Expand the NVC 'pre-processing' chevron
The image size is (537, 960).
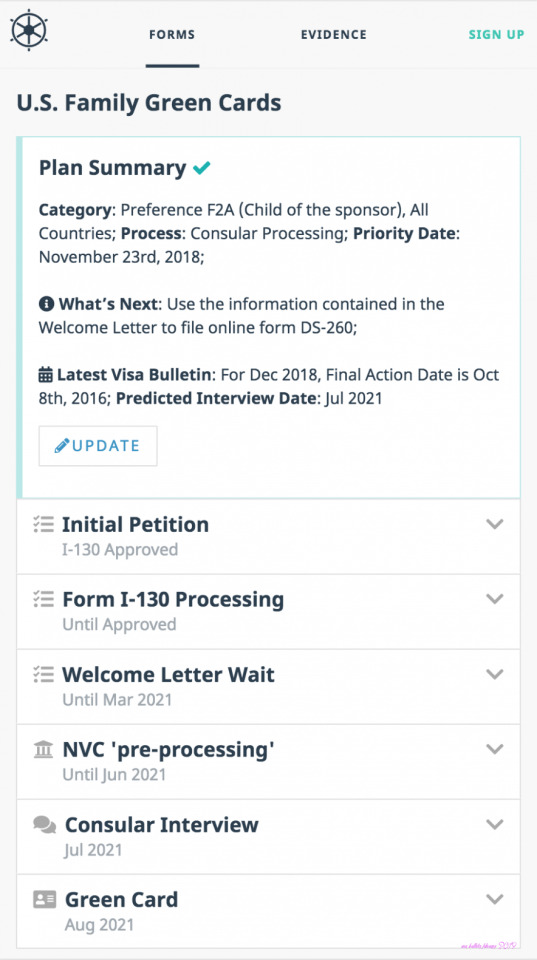pyautogui.click(x=494, y=749)
